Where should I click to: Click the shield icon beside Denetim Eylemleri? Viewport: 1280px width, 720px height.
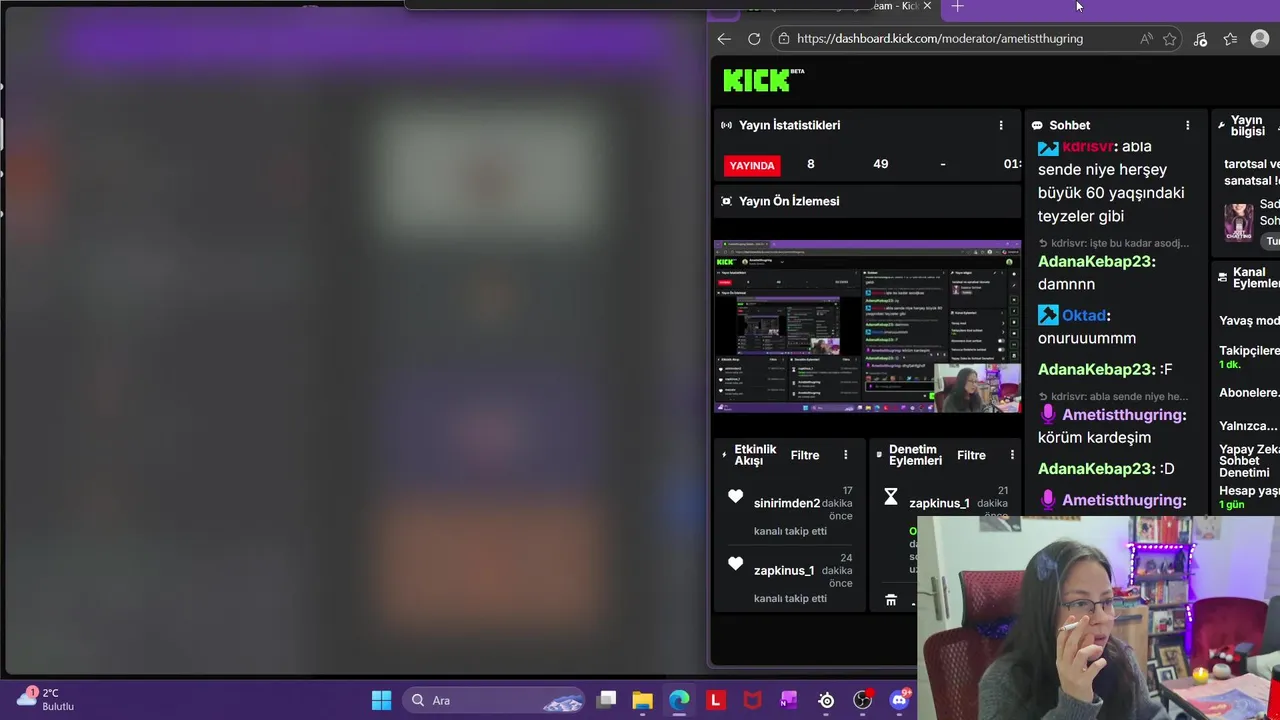click(880, 455)
